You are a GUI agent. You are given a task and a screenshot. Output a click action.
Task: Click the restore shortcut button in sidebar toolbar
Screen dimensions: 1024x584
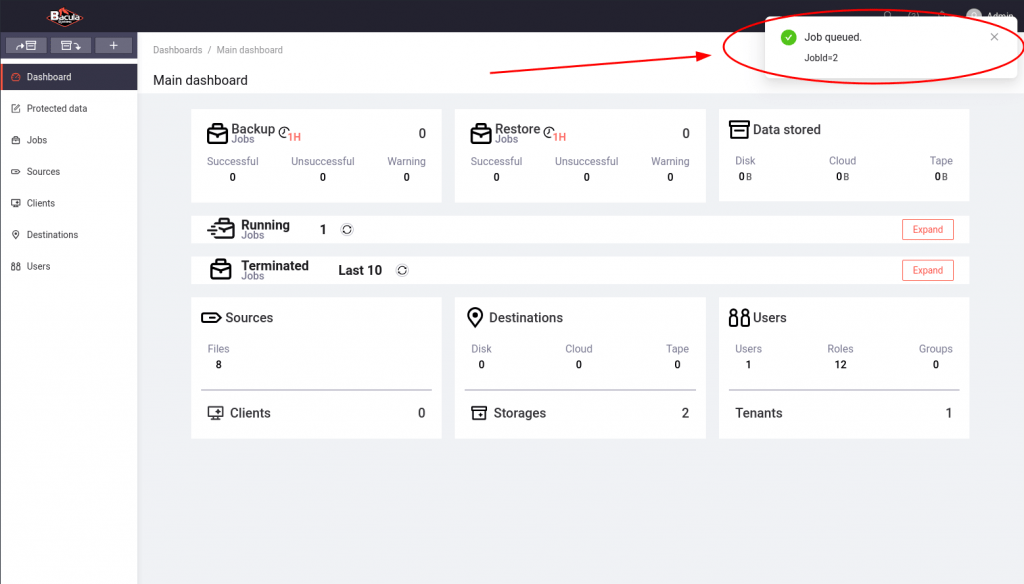[x=70, y=45]
